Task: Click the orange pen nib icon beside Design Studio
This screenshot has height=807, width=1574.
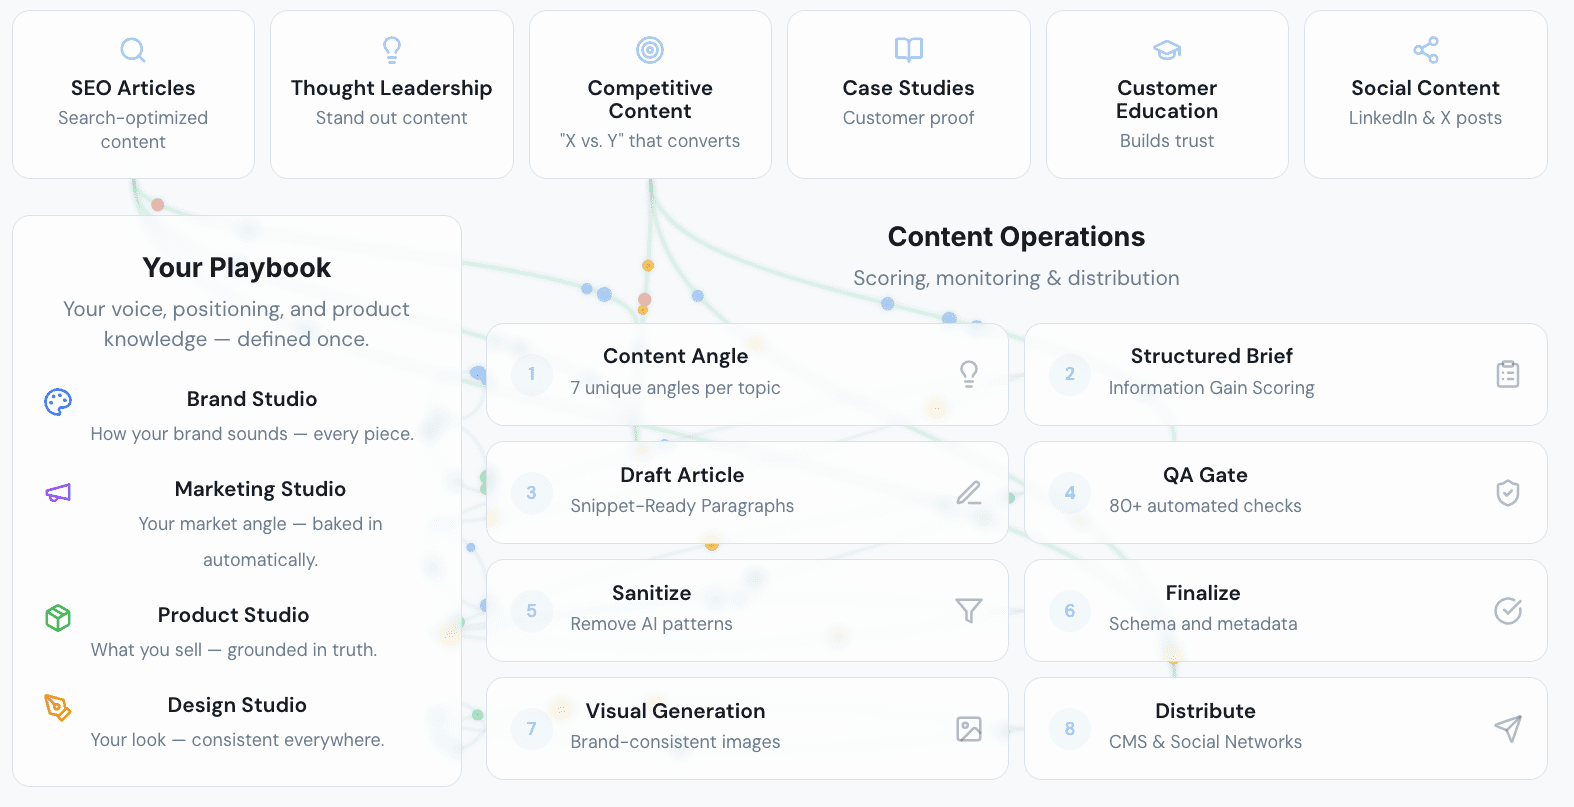Action: [58, 708]
